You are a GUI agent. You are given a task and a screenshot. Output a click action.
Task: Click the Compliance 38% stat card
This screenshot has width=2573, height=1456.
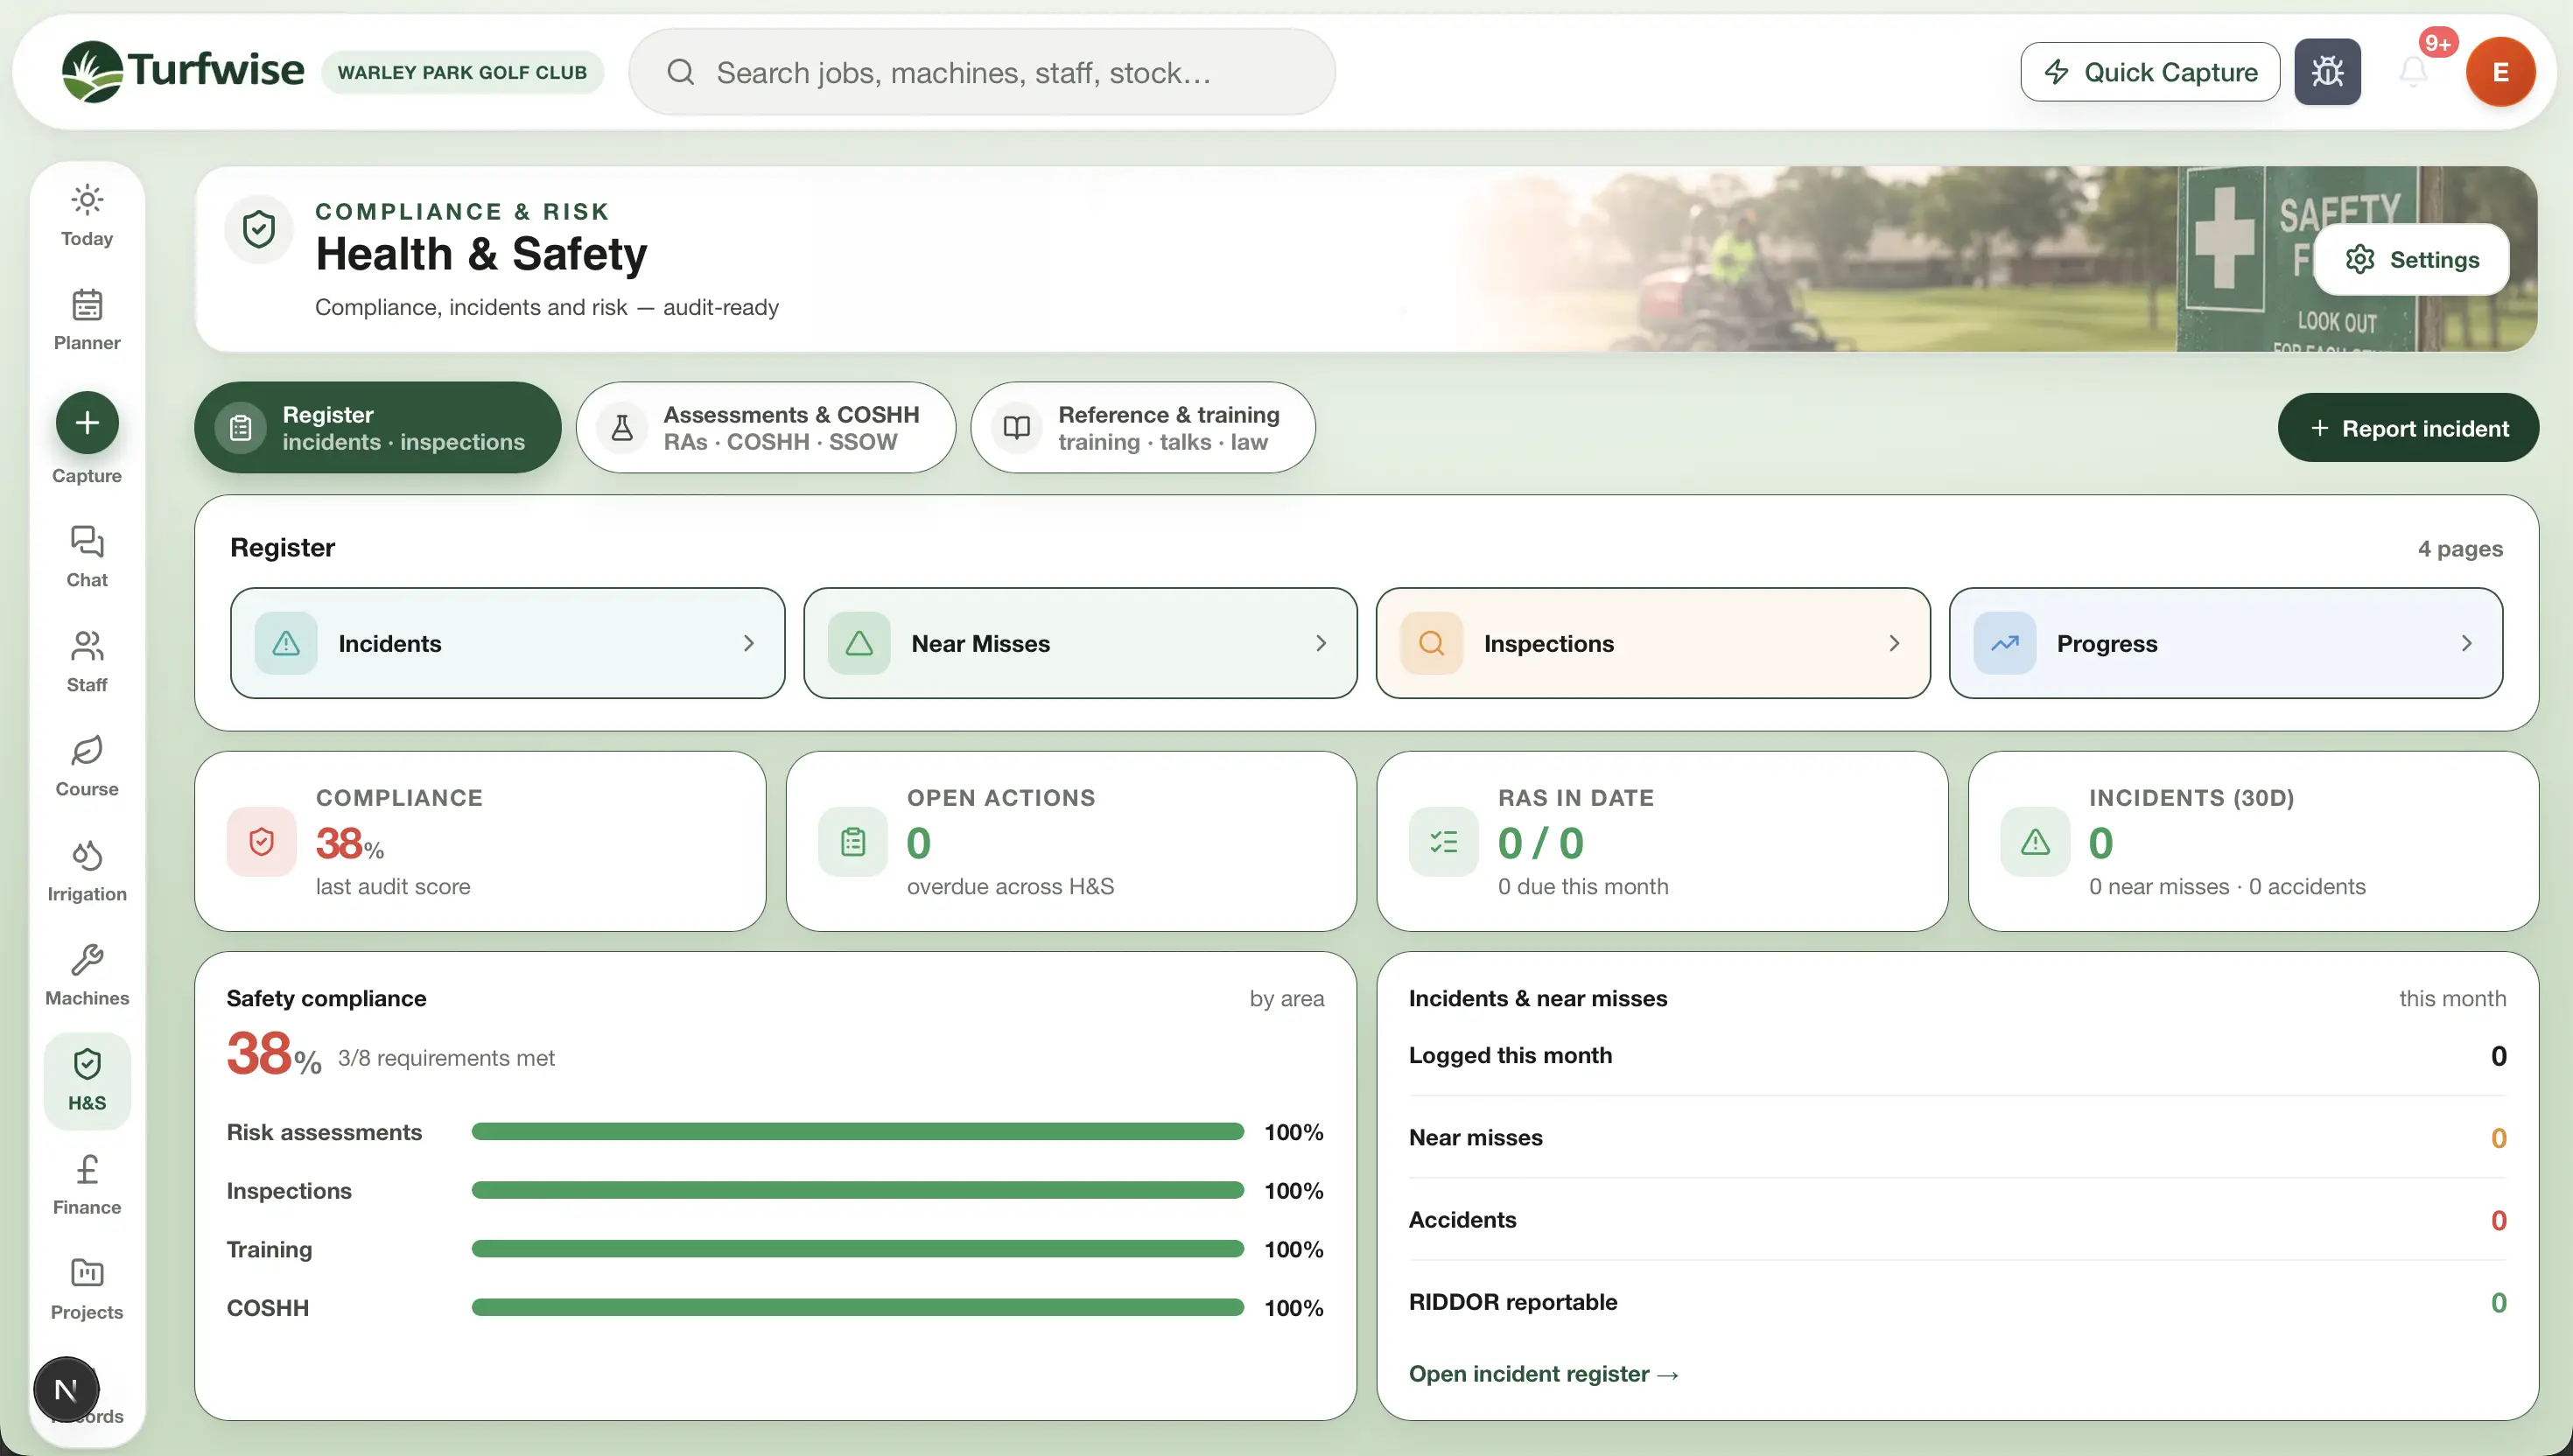coord(481,842)
